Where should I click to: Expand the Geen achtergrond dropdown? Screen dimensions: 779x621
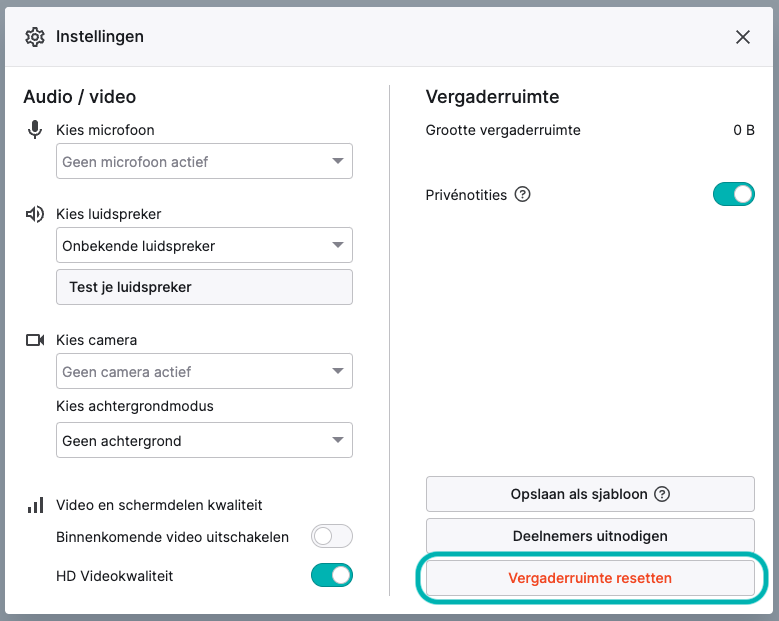point(204,440)
